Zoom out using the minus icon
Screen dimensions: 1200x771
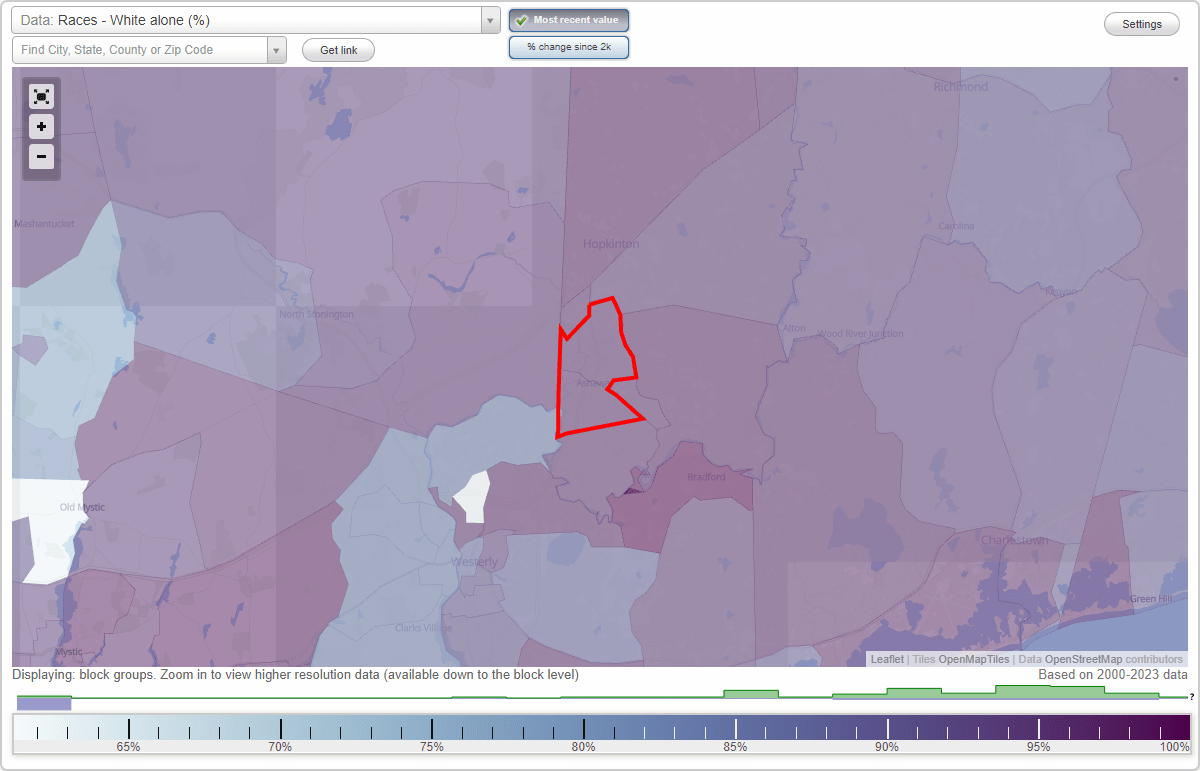pos(41,156)
